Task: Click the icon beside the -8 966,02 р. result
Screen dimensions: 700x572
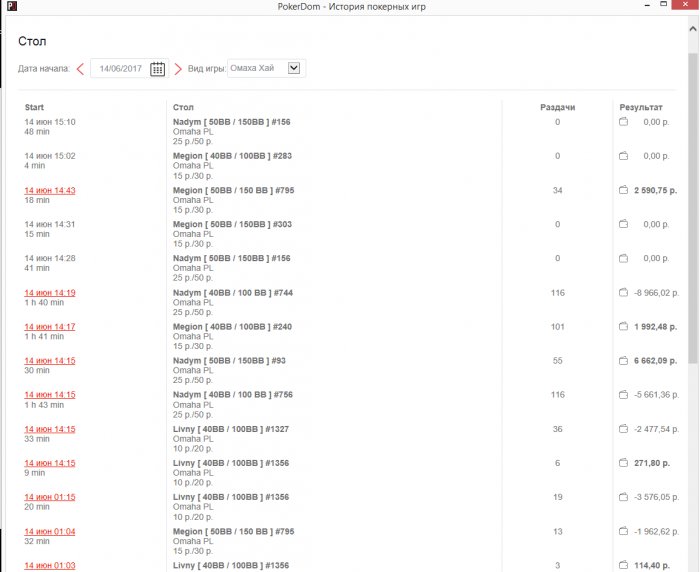Action: coord(623,293)
